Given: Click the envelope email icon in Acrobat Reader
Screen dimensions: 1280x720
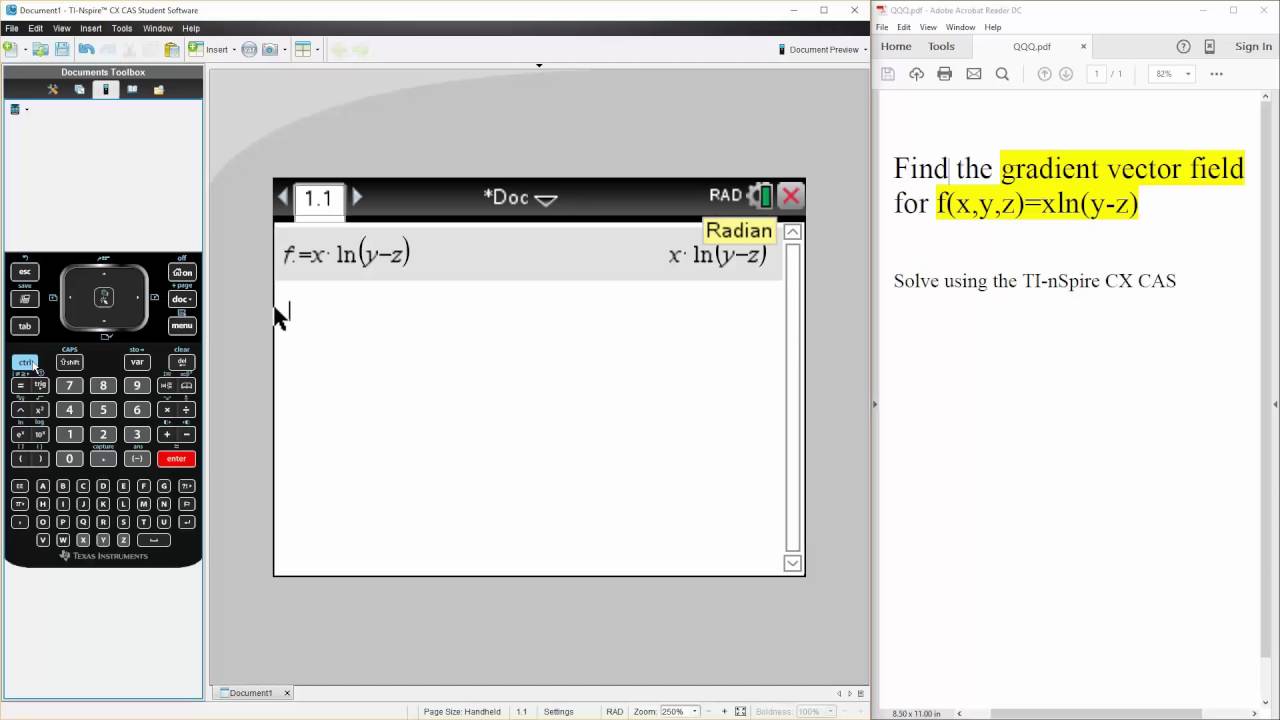Looking at the screenshot, I should 973,74.
